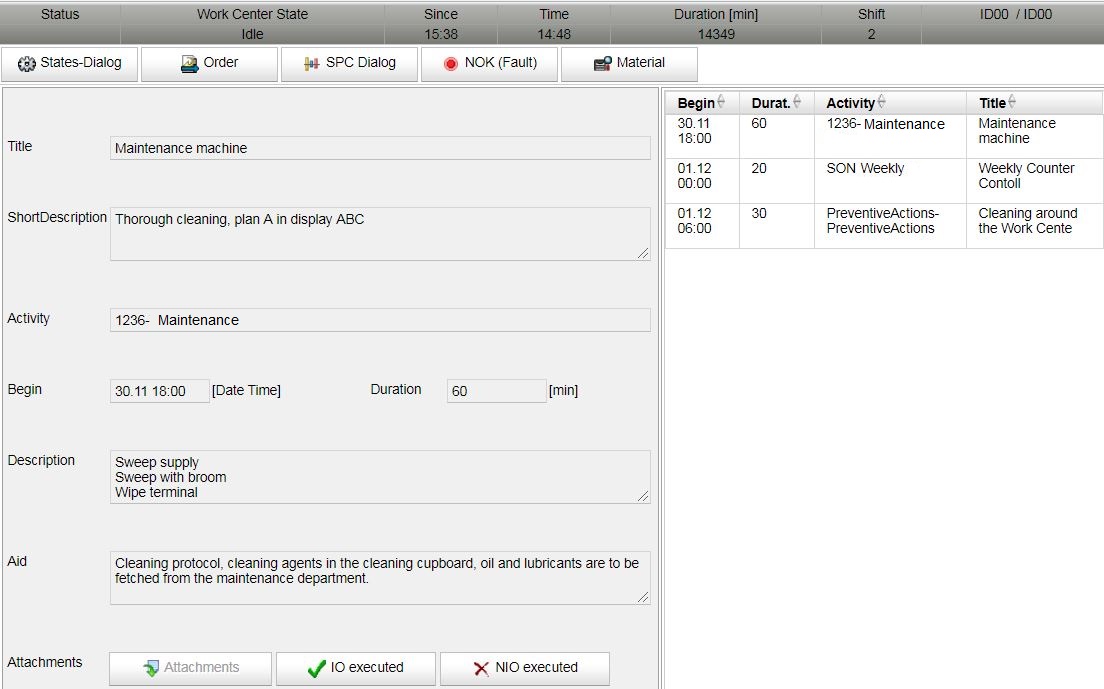This screenshot has width=1104, height=689.
Task: Click the ShortDescription text area
Action: 380,234
